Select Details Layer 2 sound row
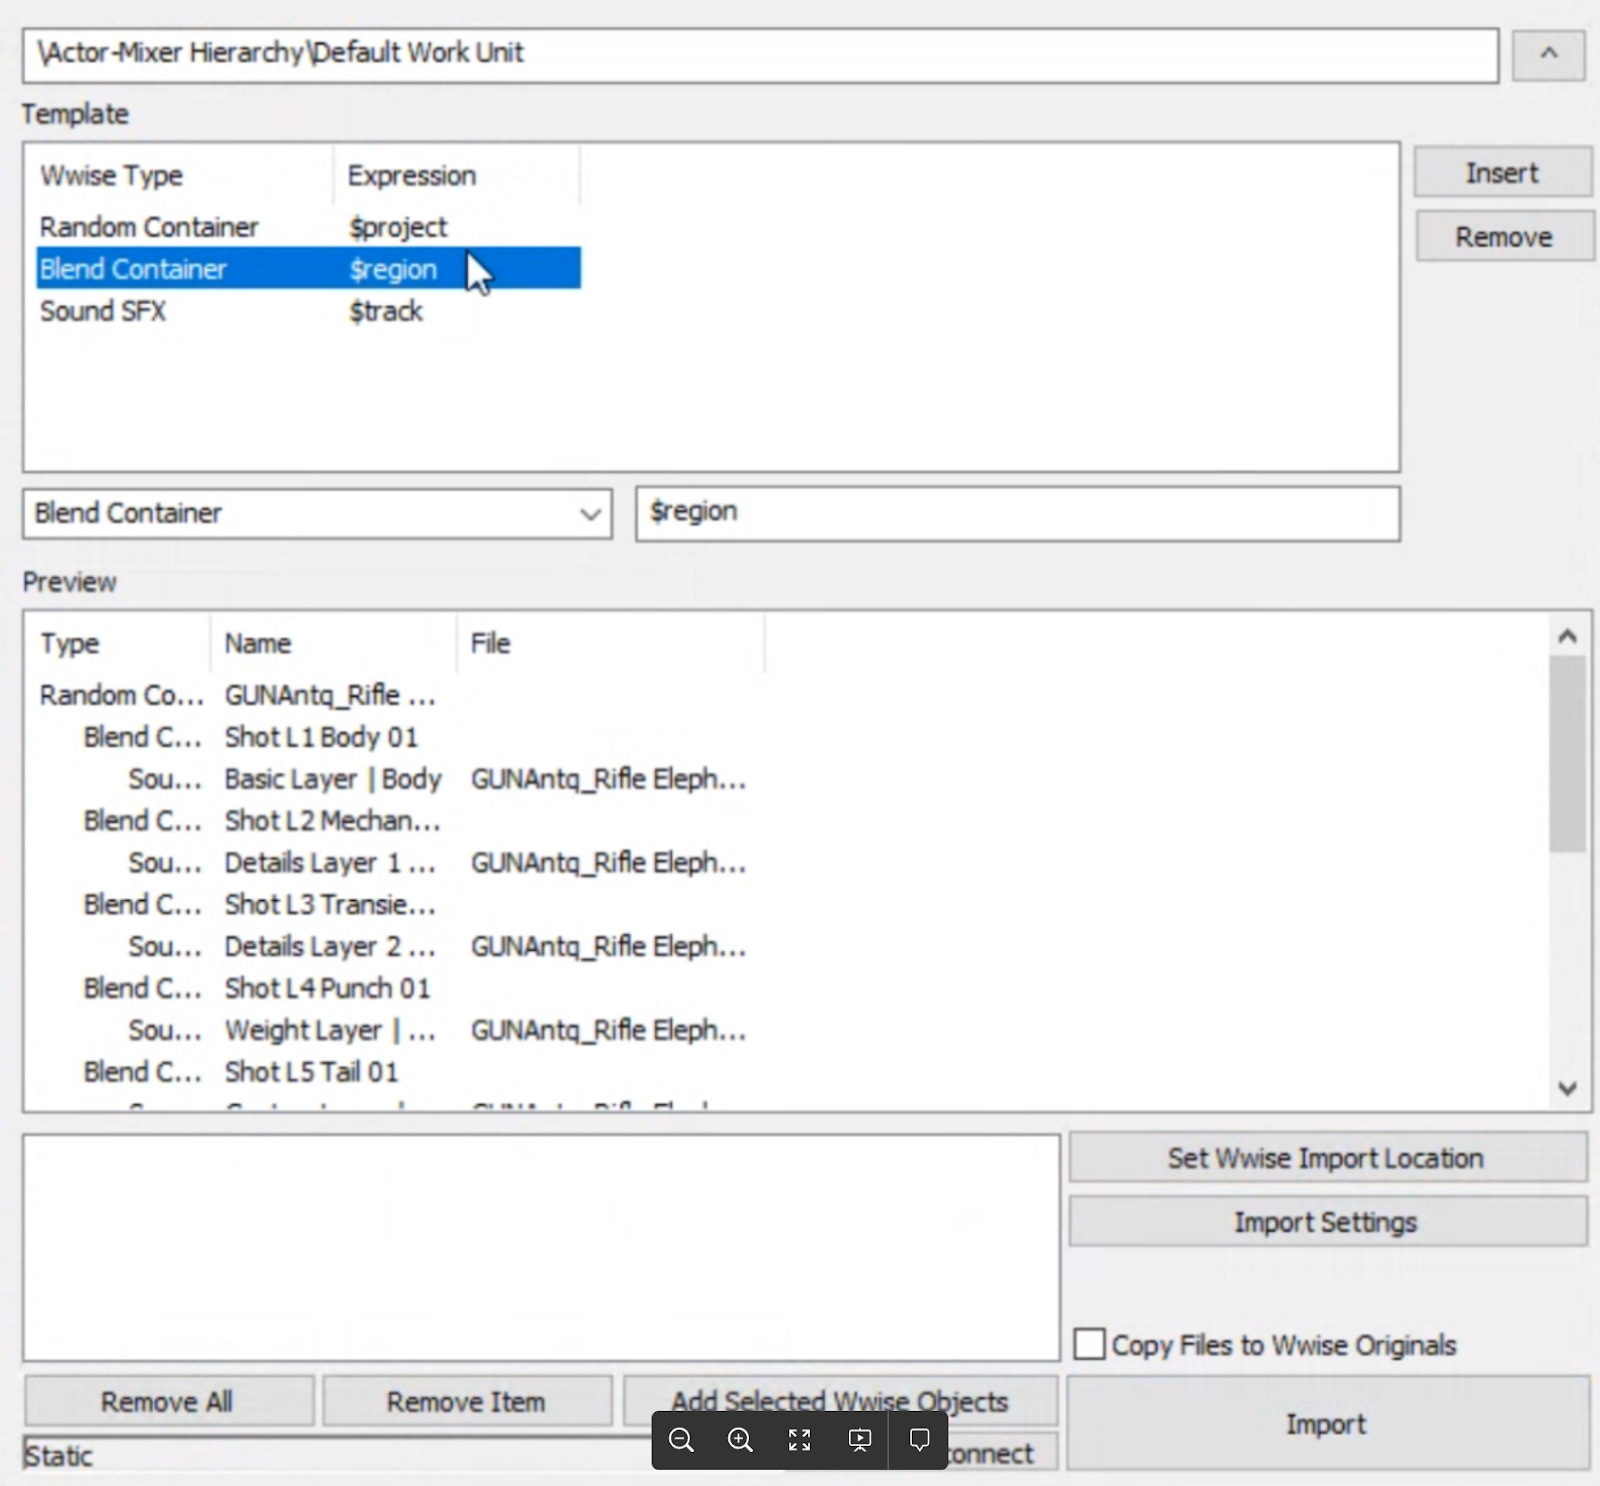1600x1486 pixels. (x=400, y=947)
